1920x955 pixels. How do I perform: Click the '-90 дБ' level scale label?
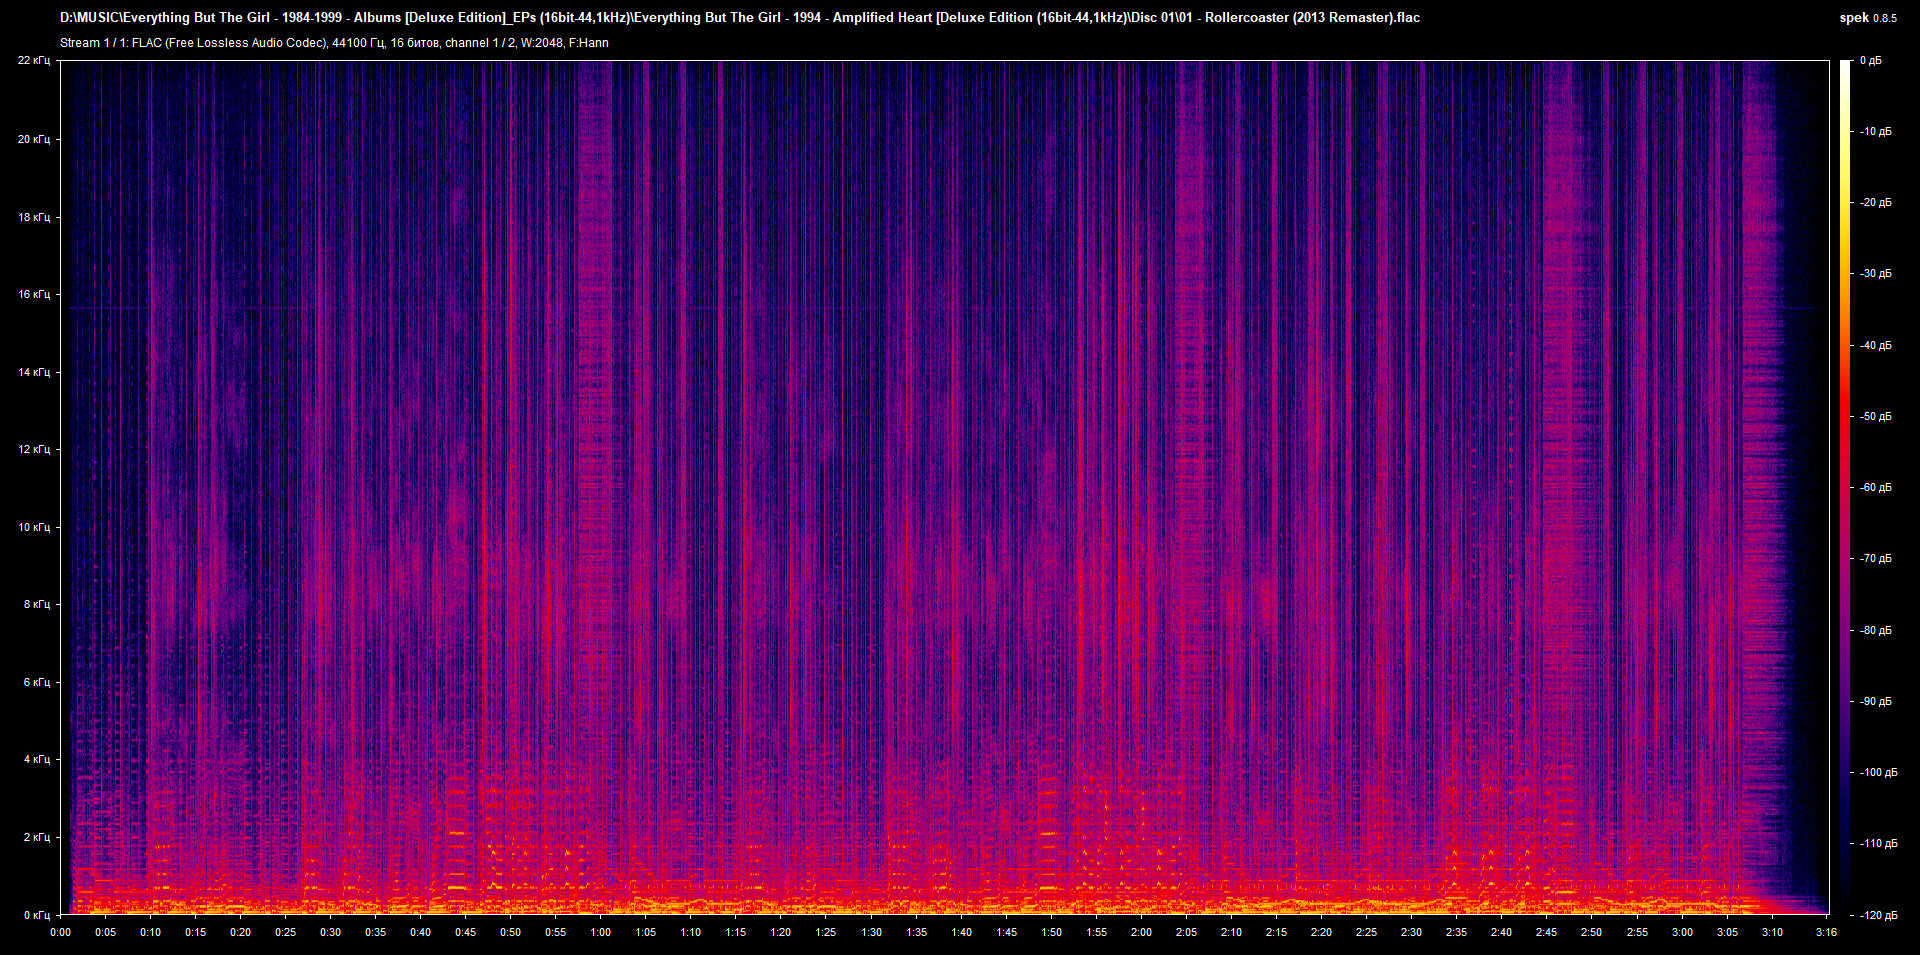click(1876, 701)
